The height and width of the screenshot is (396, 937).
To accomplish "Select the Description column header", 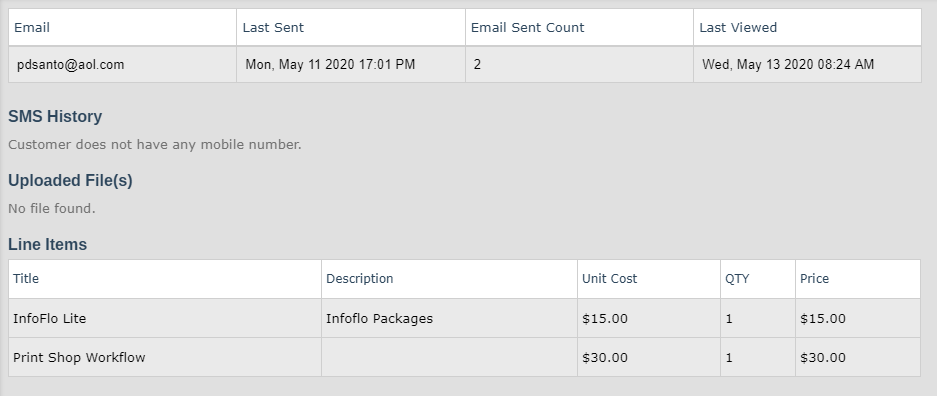I will (x=360, y=278).
